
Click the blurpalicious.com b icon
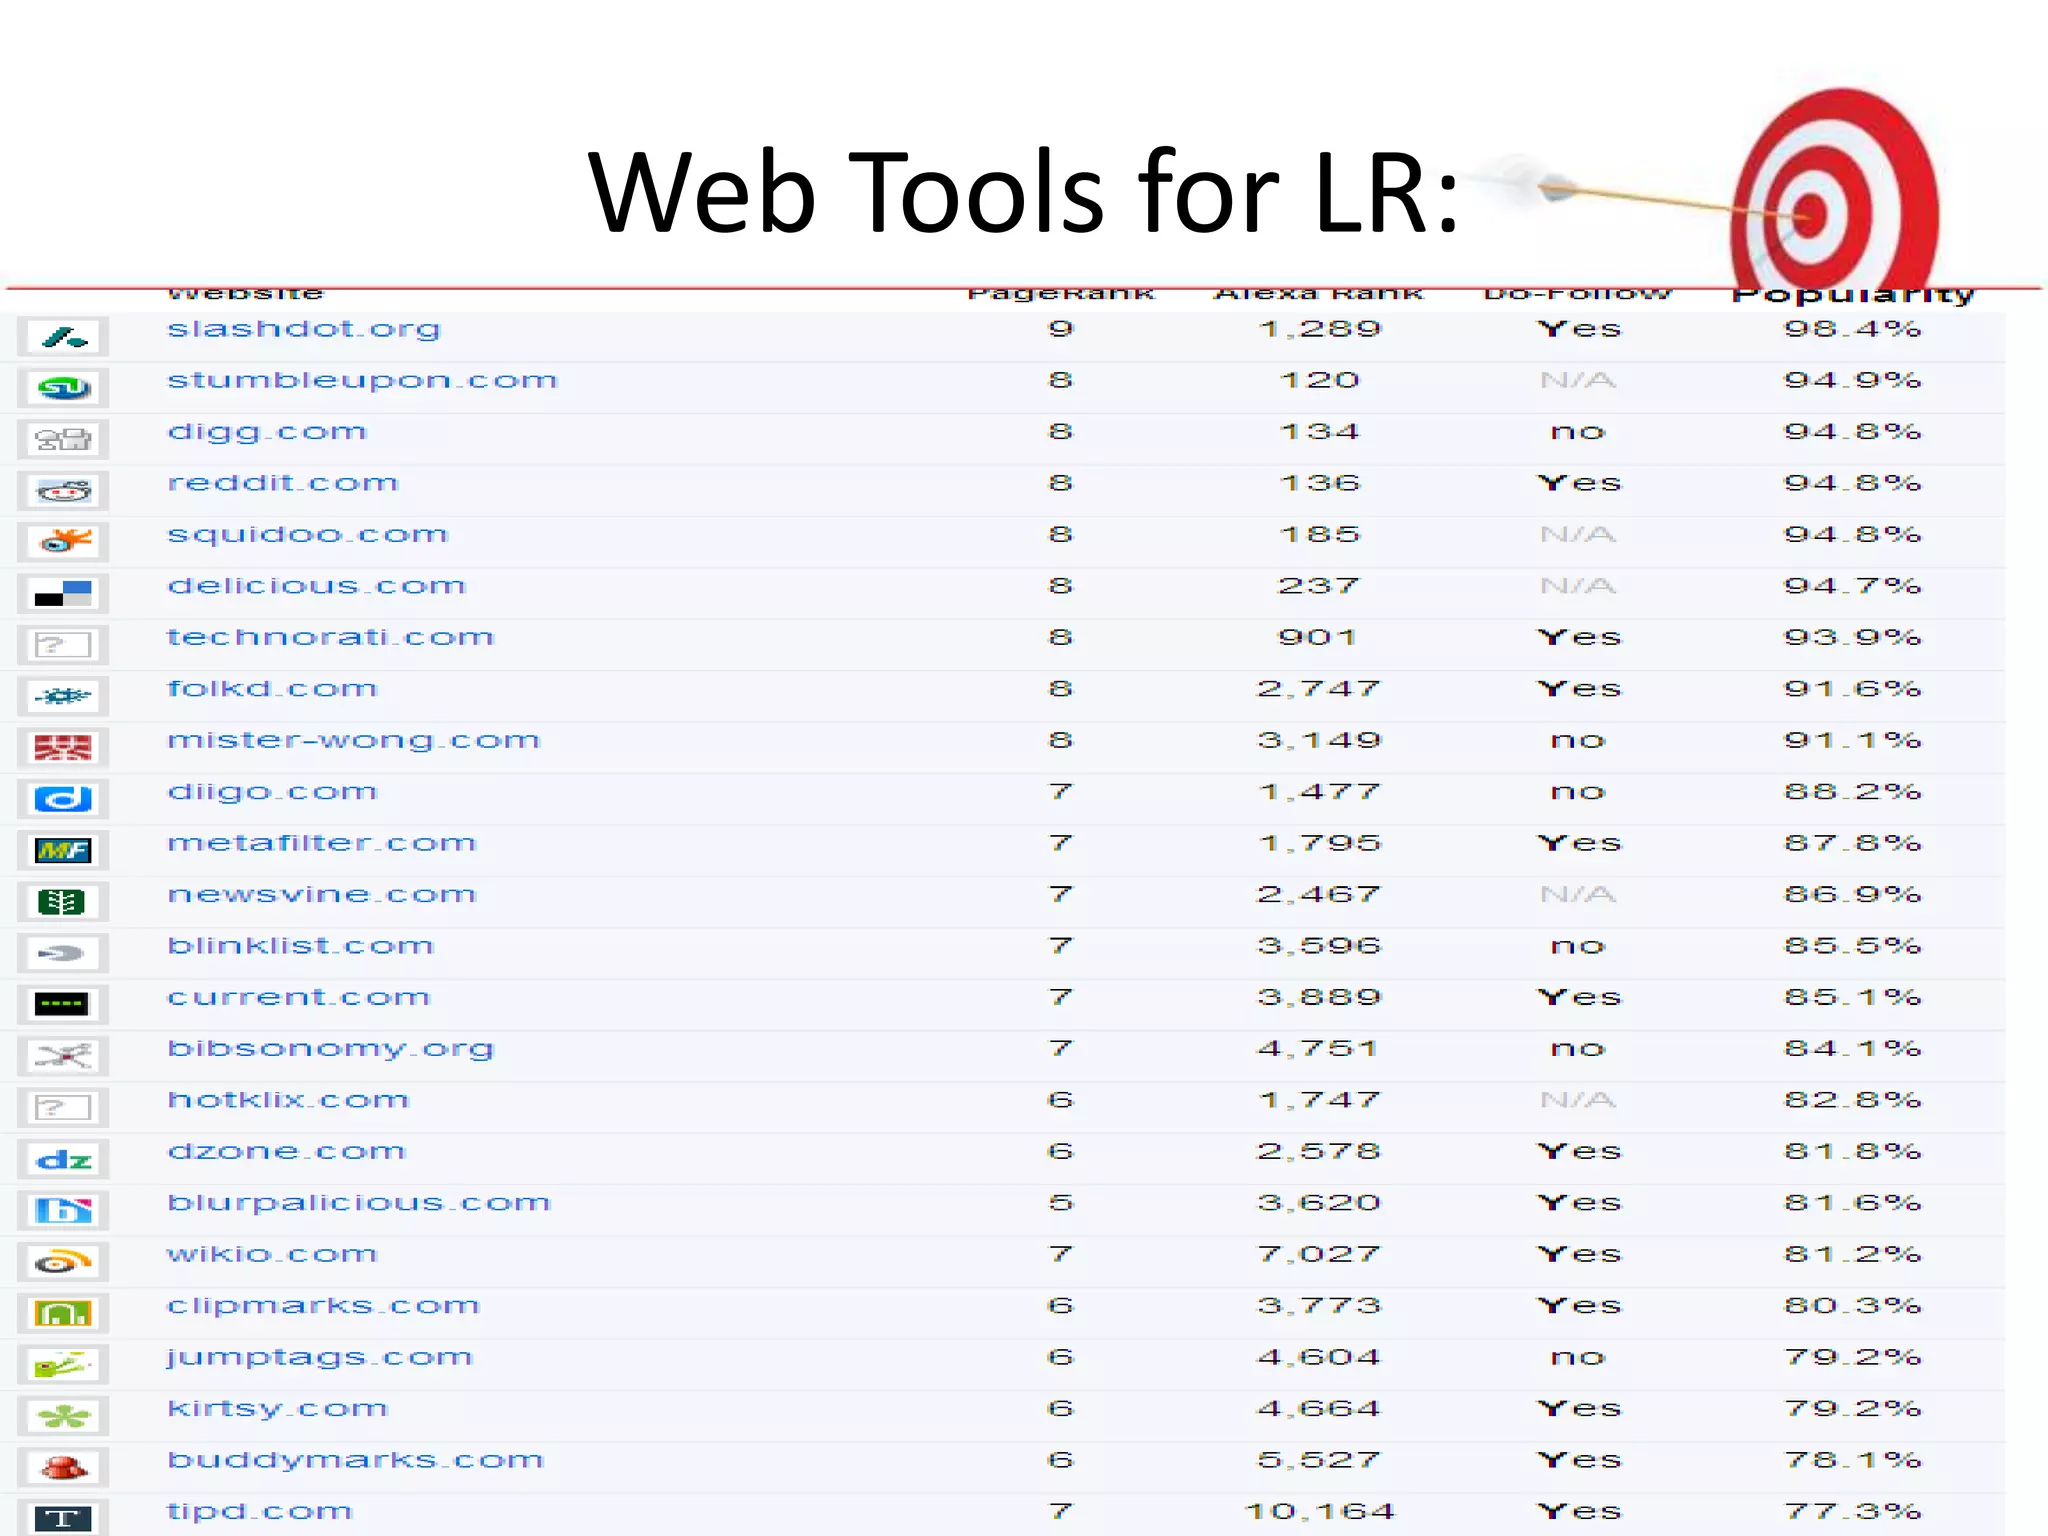[x=63, y=1211]
